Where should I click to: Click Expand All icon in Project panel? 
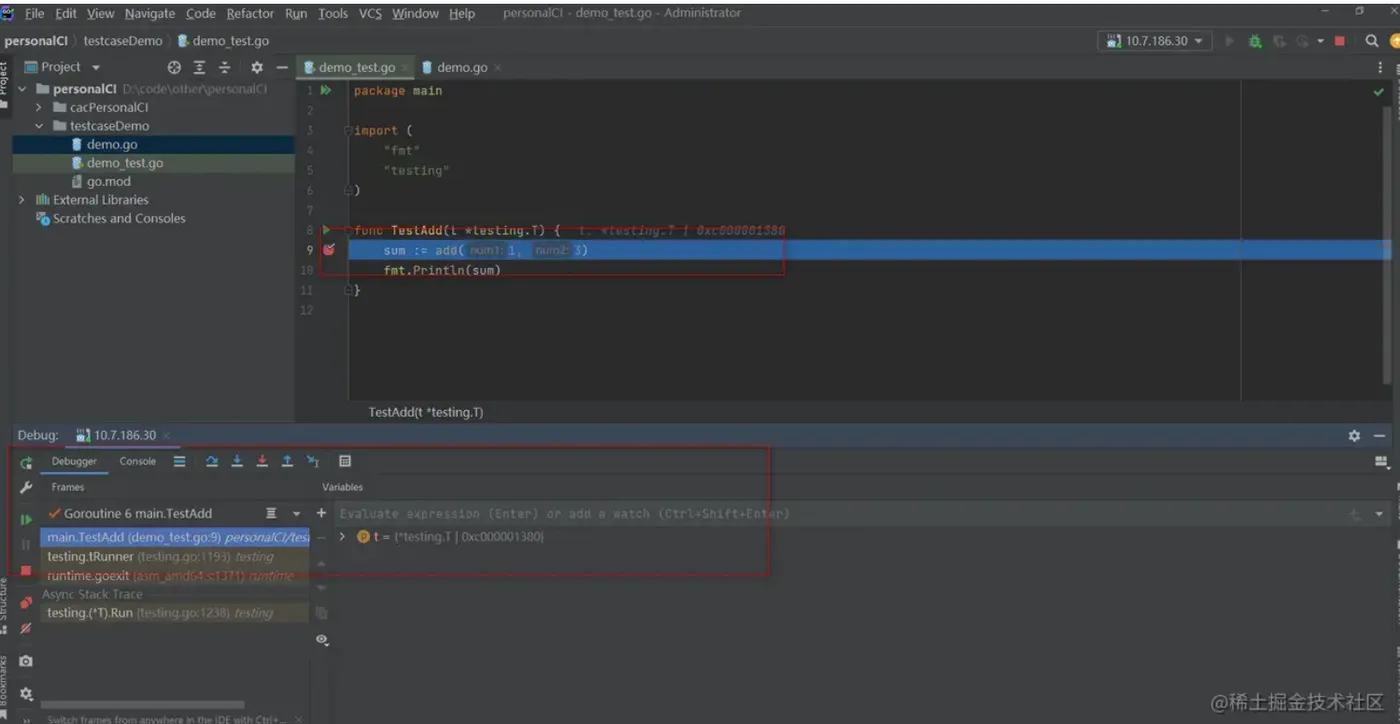(x=199, y=67)
